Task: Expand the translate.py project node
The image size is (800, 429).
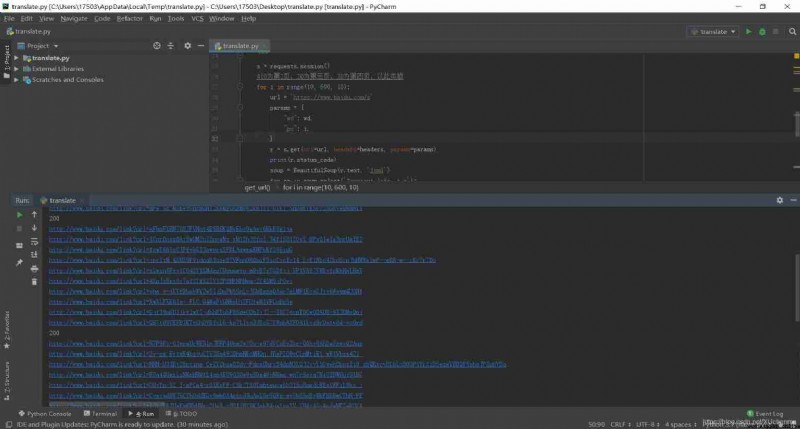Action: tap(16, 58)
